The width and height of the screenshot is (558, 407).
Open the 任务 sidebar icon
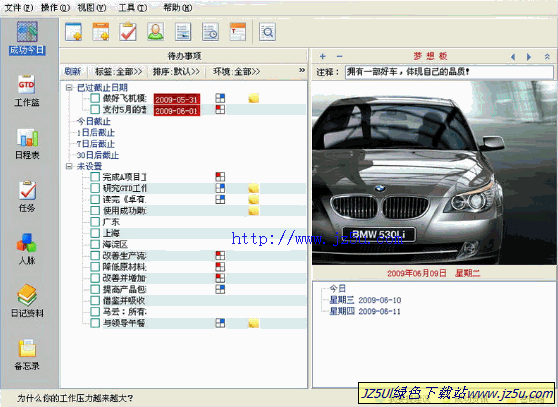pos(27,196)
